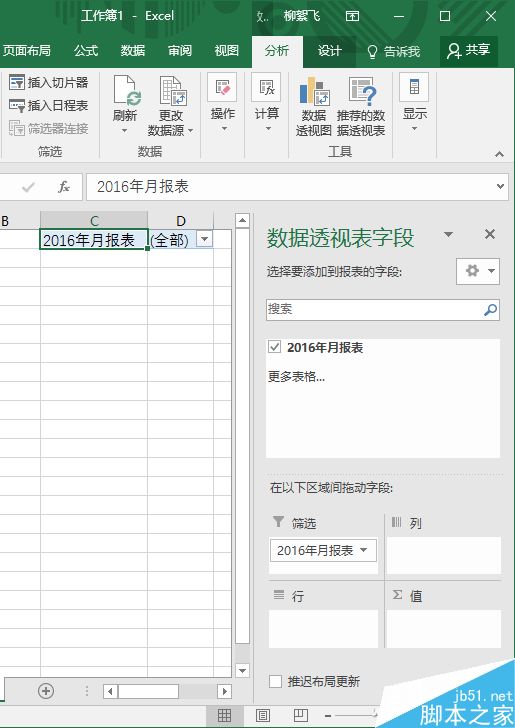The height and width of the screenshot is (728, 515).
Task: Click the Refresh (刷新) icon
Action: 127,91
